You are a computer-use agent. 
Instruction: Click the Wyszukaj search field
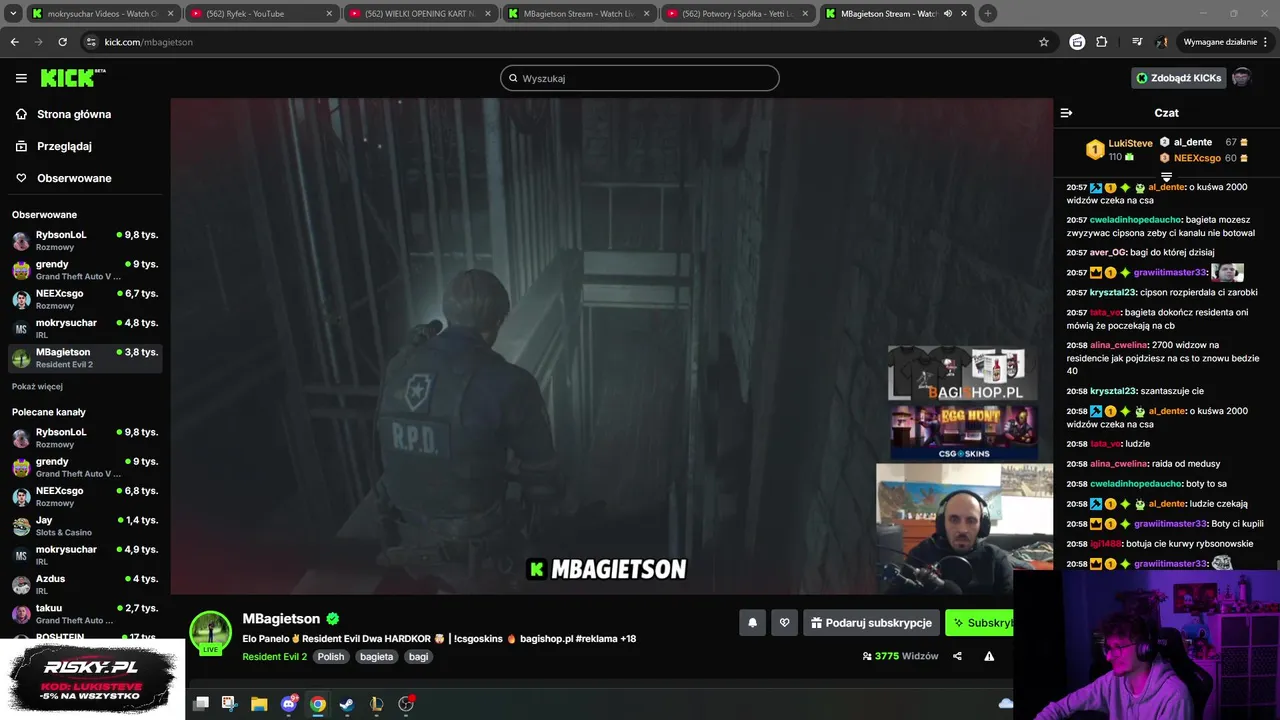(x=640, y=78)
